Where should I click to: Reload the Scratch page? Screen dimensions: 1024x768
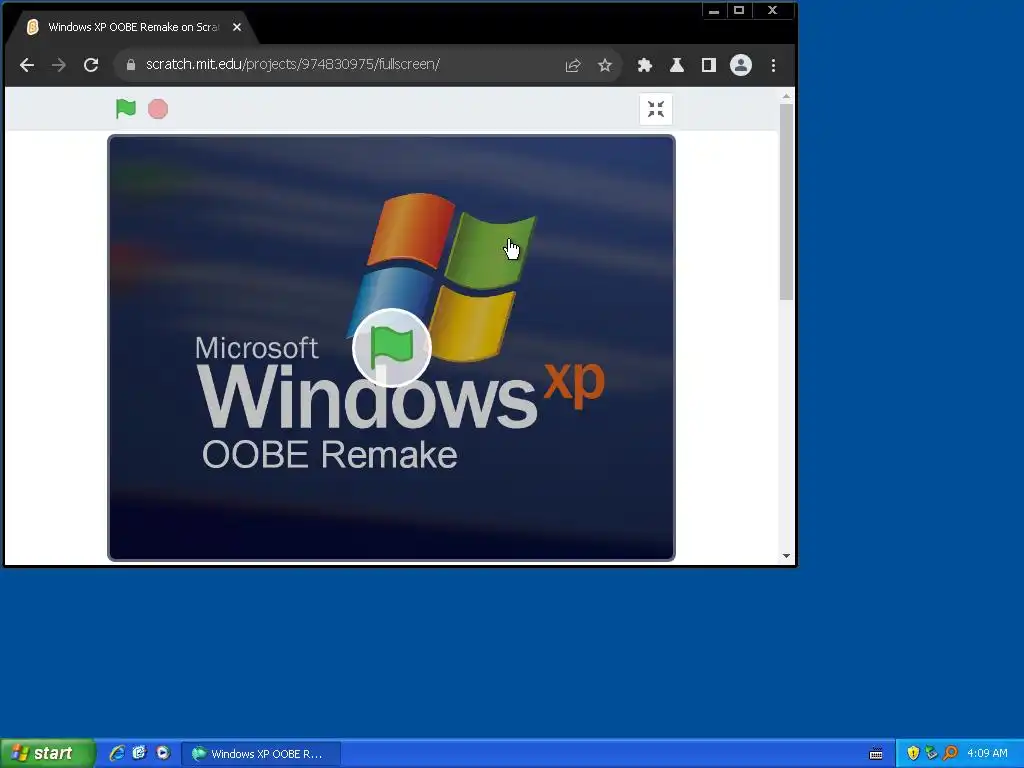pyautogui.click(x=91, y=65)
